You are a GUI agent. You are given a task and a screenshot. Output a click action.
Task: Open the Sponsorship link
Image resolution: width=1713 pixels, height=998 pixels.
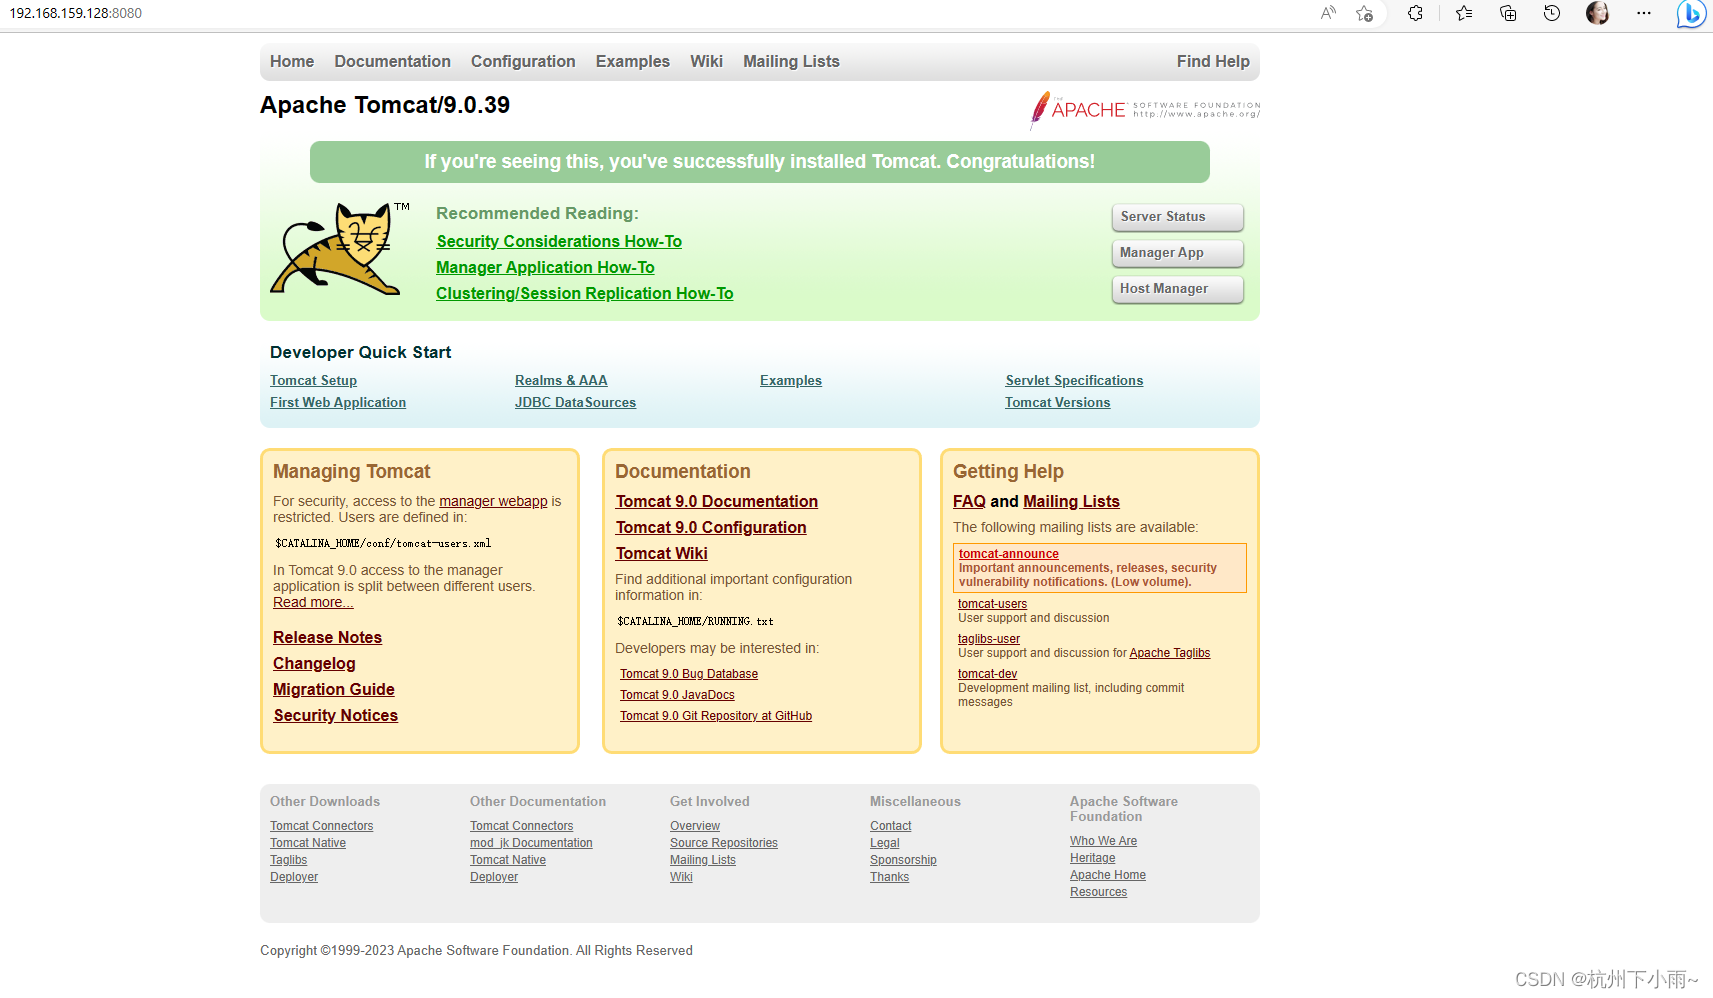click(x=903, y=860)
